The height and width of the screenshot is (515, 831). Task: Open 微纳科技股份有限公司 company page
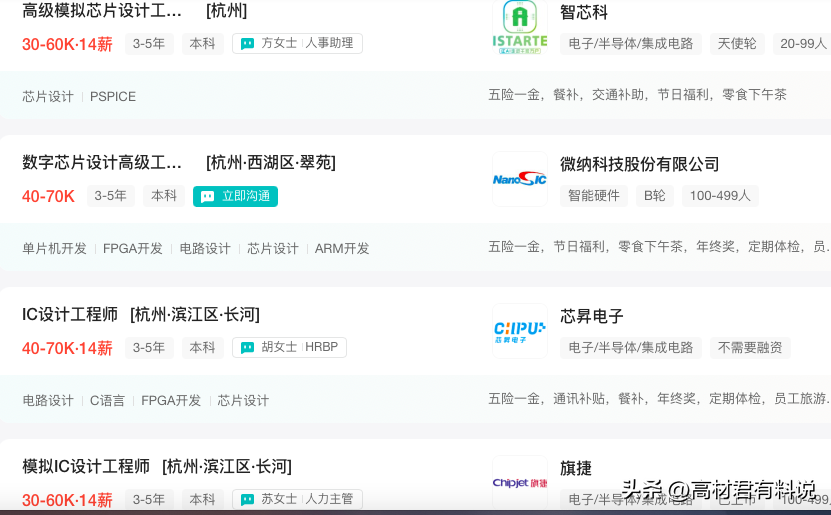click(x=640, y=164)
